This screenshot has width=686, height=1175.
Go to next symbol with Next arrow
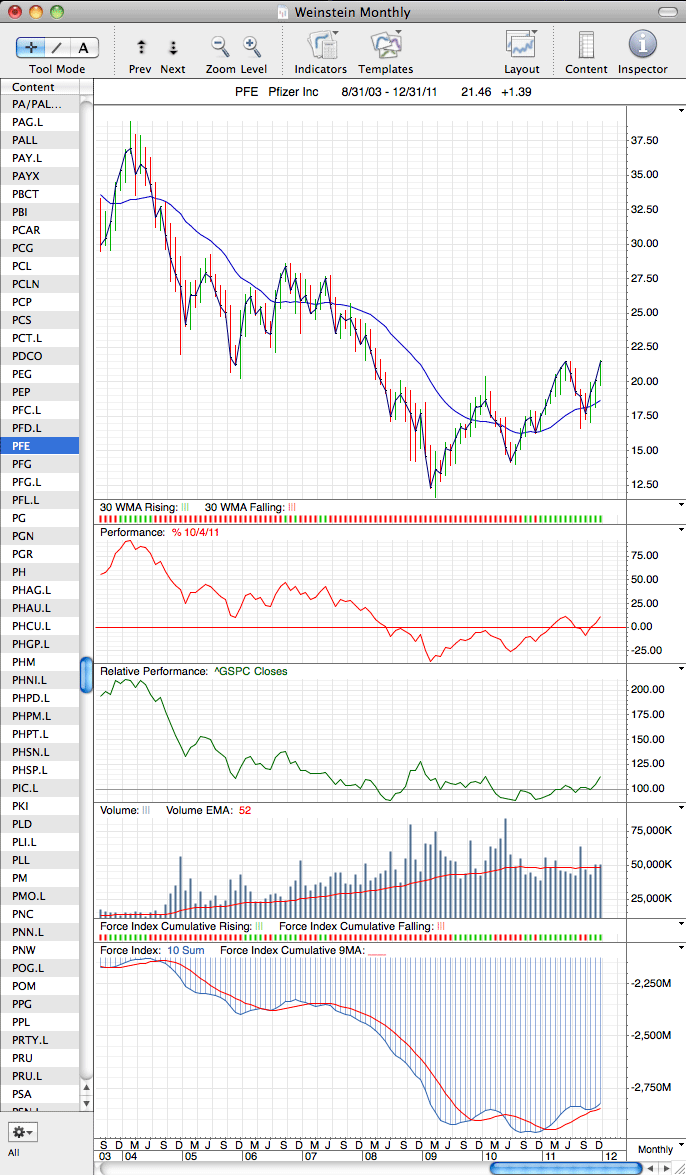(x=172, y=48)
